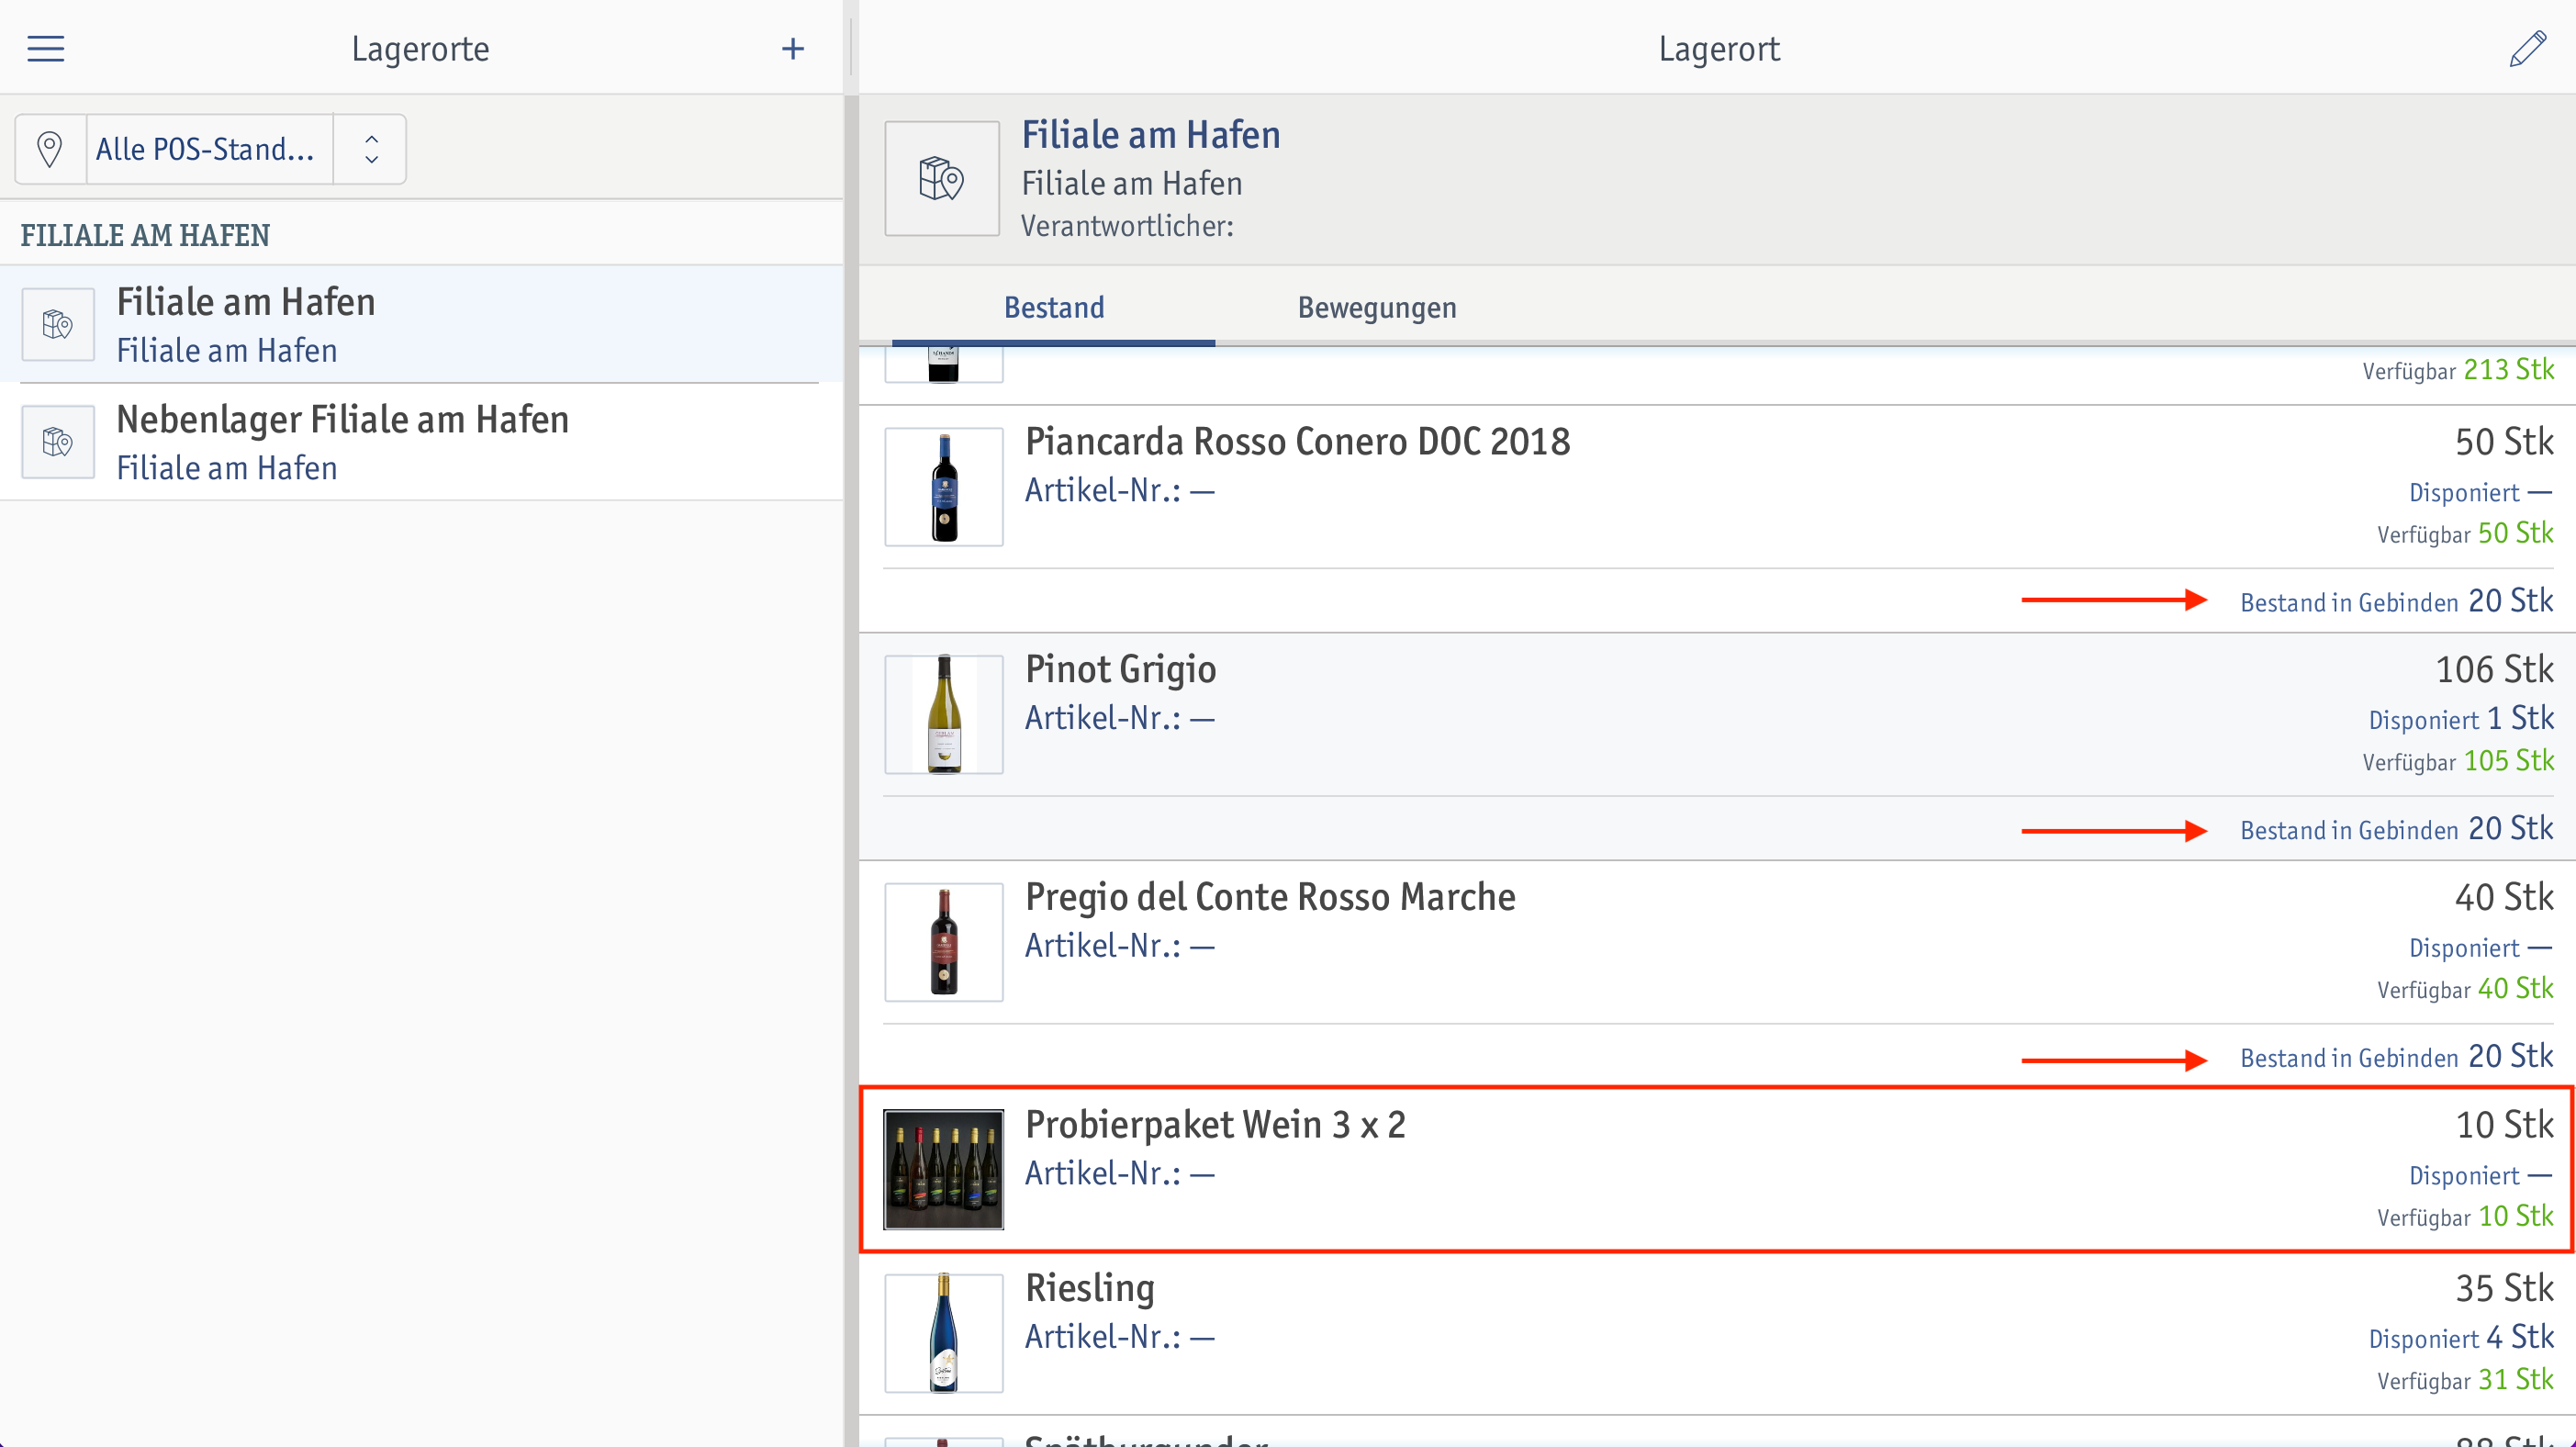Image resolution: width=2576 pixels, height=1447 pixels.
Task: Click Filiale am Hafen heading in detail pane
Action: tap(1151, 135)
